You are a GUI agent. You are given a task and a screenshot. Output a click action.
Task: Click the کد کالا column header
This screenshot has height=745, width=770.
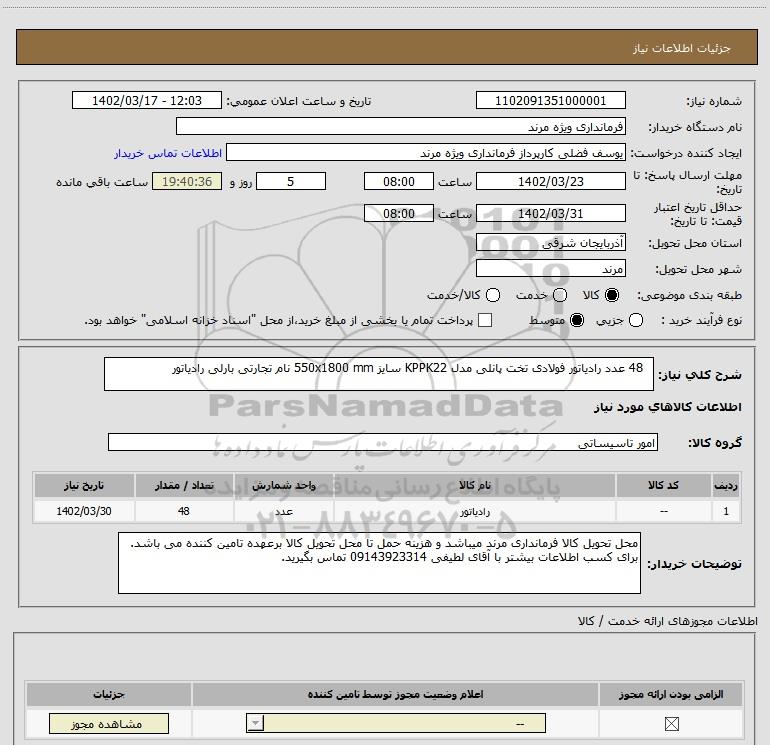(663, 485)
